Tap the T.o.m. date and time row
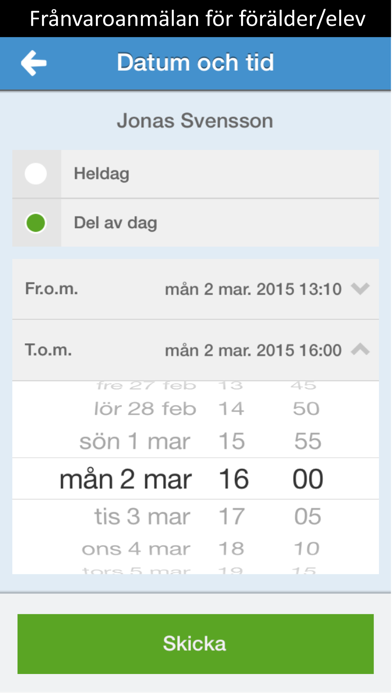Viewport: 392px width, 696px height. (195, 350)
